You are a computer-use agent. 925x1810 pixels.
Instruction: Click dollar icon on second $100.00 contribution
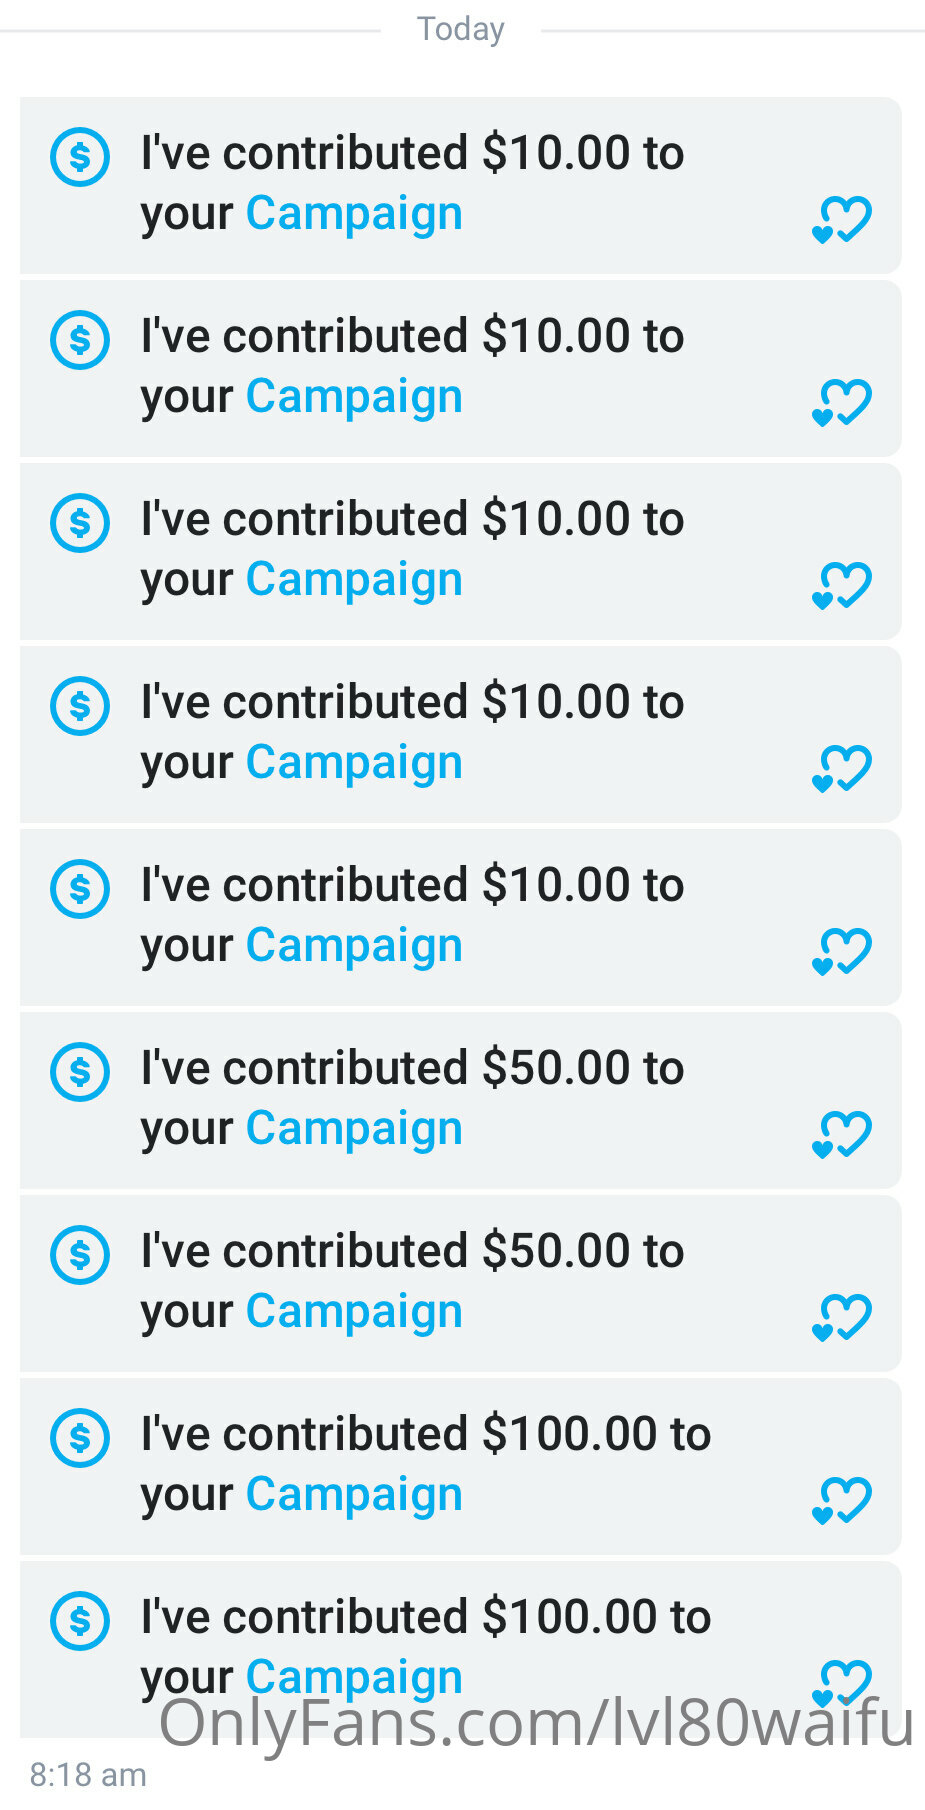click(x=80, y=1621)
